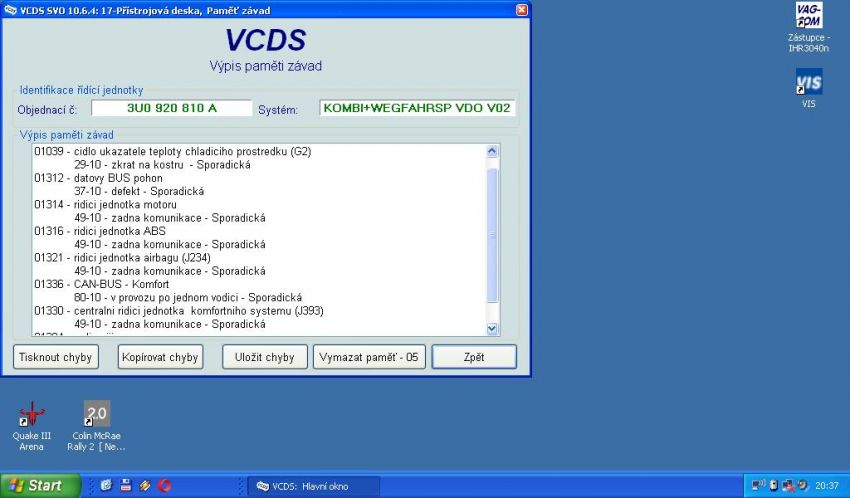Switch to VCDS Hlavní okno taskbar button

point(313,486)
